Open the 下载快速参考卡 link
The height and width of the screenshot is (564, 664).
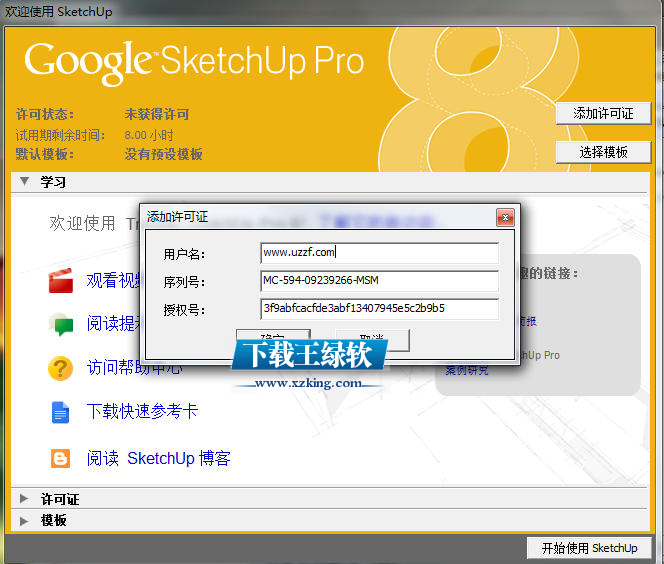pos(142,411)
